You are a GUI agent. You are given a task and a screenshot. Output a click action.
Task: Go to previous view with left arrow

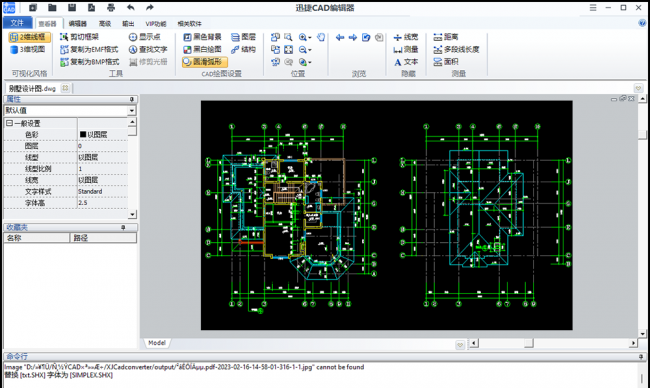click(x=340, y=37)
